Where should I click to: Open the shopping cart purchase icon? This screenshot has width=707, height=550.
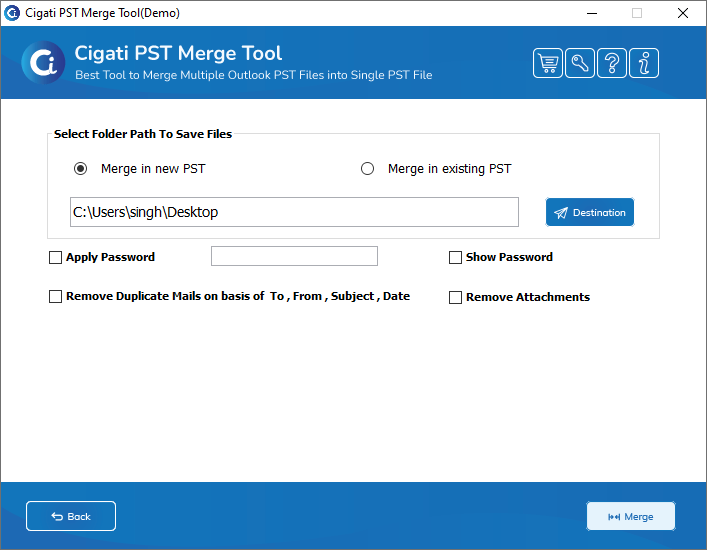548,63
